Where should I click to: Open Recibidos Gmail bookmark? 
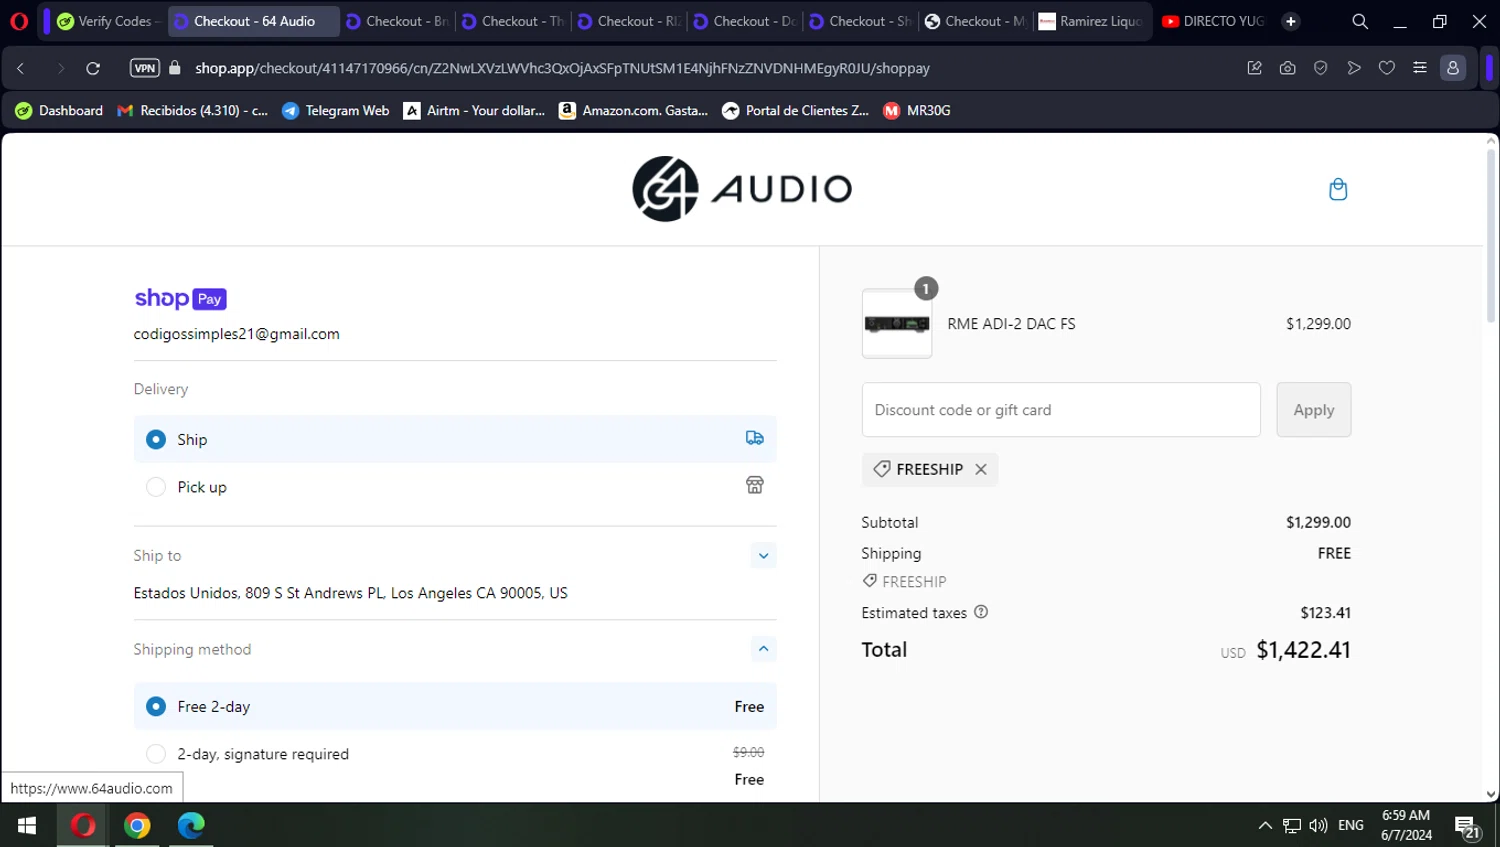tap(193, 111)
